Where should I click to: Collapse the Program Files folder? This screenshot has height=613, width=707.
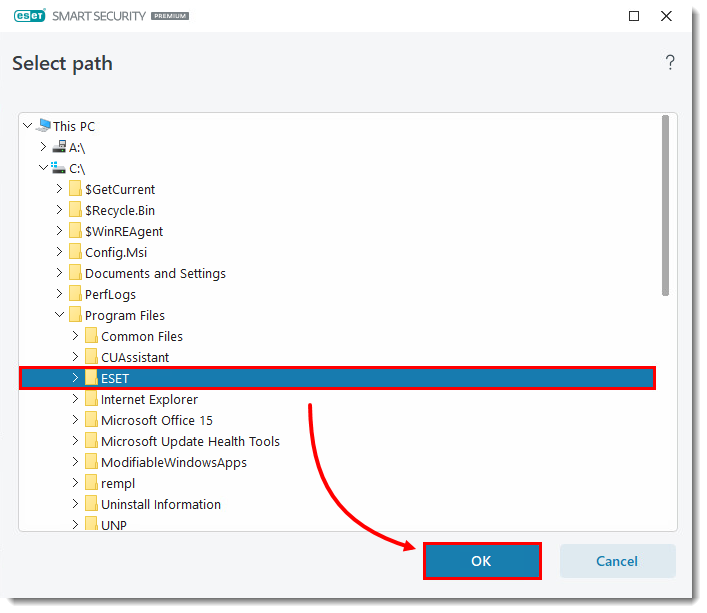(60, 315)
